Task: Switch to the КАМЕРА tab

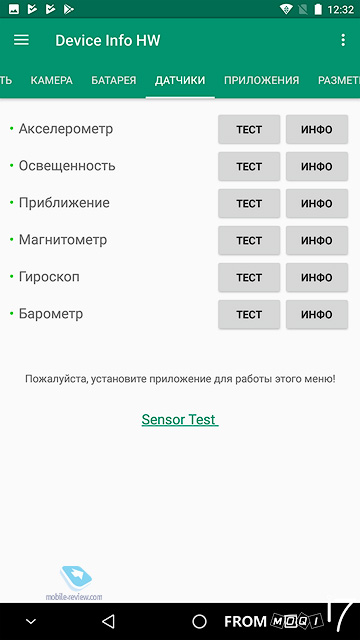Action: (x=51, y=80)
